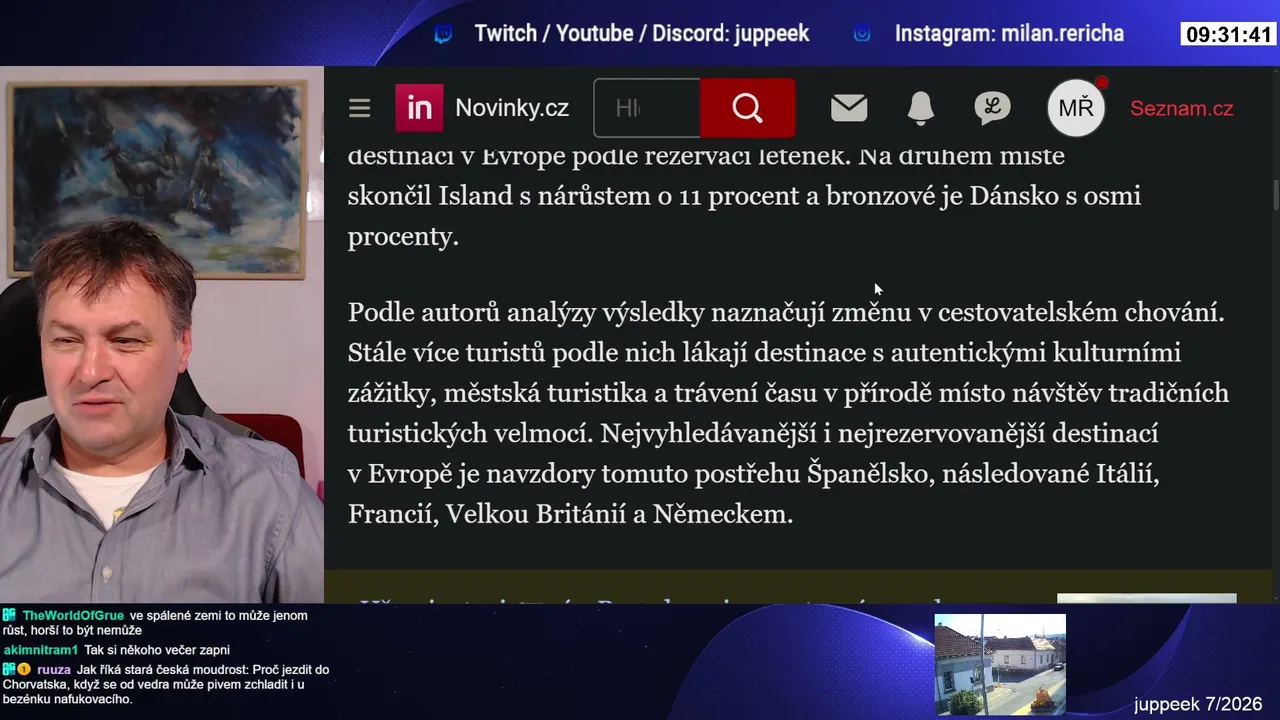
Task: Click the page scrollbar thumb
Action: [x=1275, y=195]
